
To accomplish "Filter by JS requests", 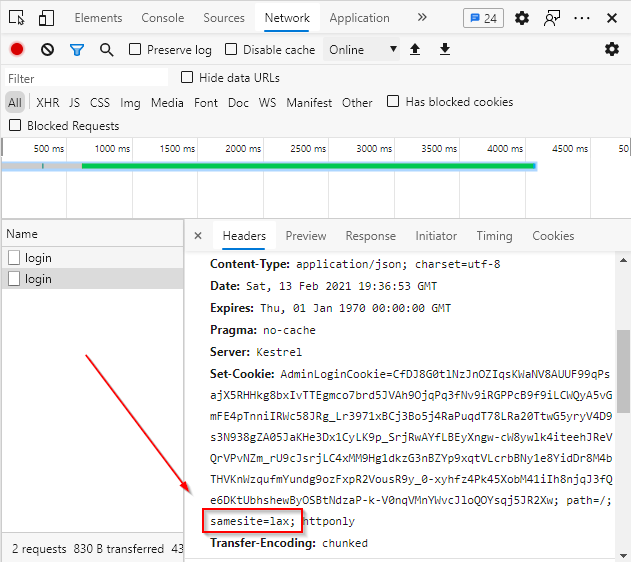I will pyautogui.click(x=74, y=103).
